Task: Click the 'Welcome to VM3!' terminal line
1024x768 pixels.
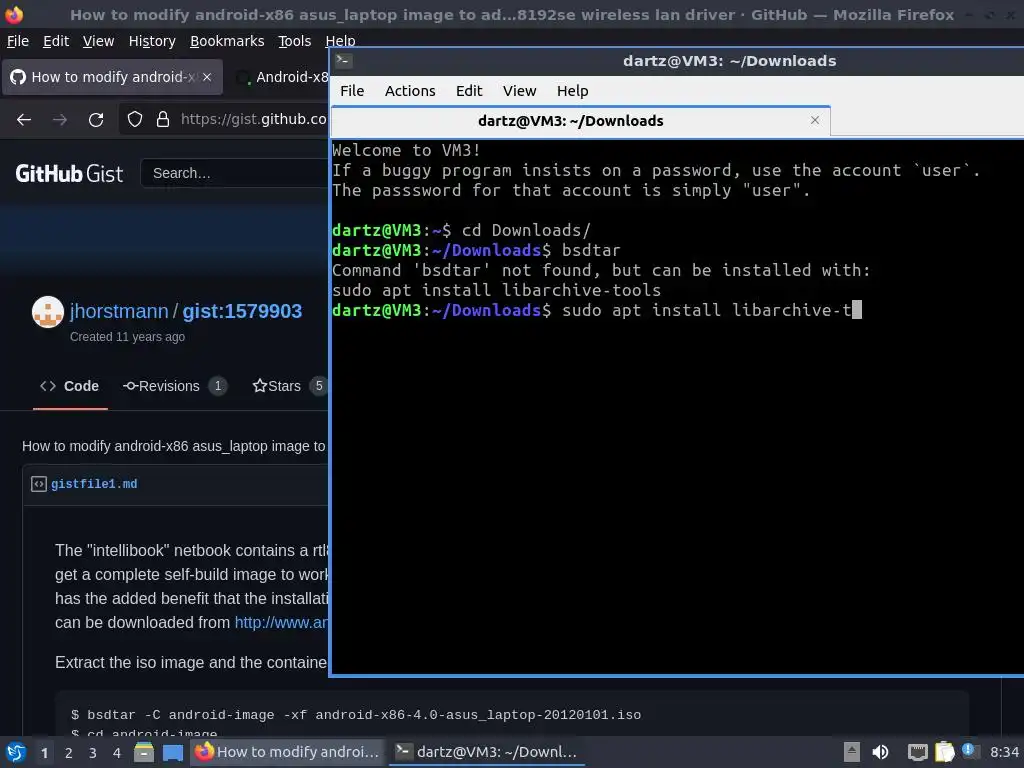Action: pos(406,150)
